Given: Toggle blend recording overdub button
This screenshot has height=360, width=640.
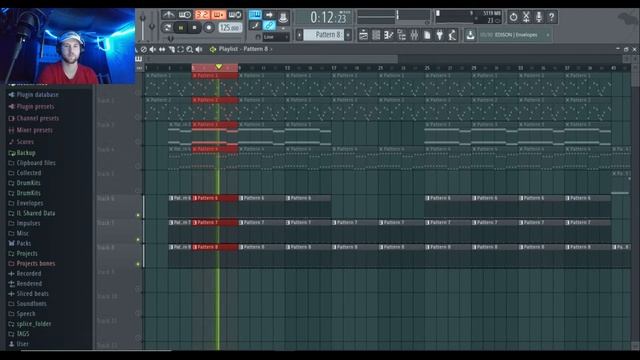Looking at the screenshot, I should click(x=218, y=15).
